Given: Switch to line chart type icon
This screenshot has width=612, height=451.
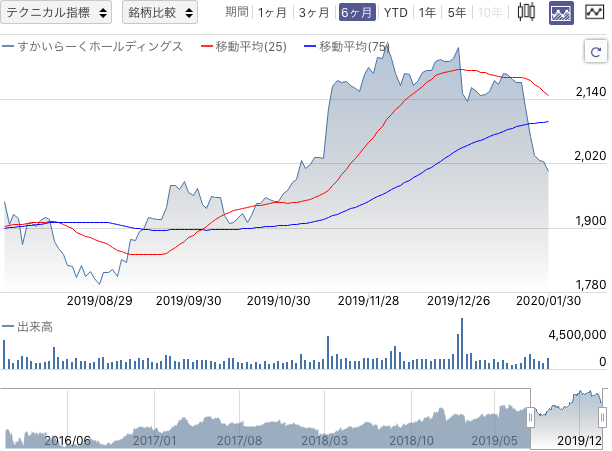Looking at the screenshot, I should click(594, 12).
